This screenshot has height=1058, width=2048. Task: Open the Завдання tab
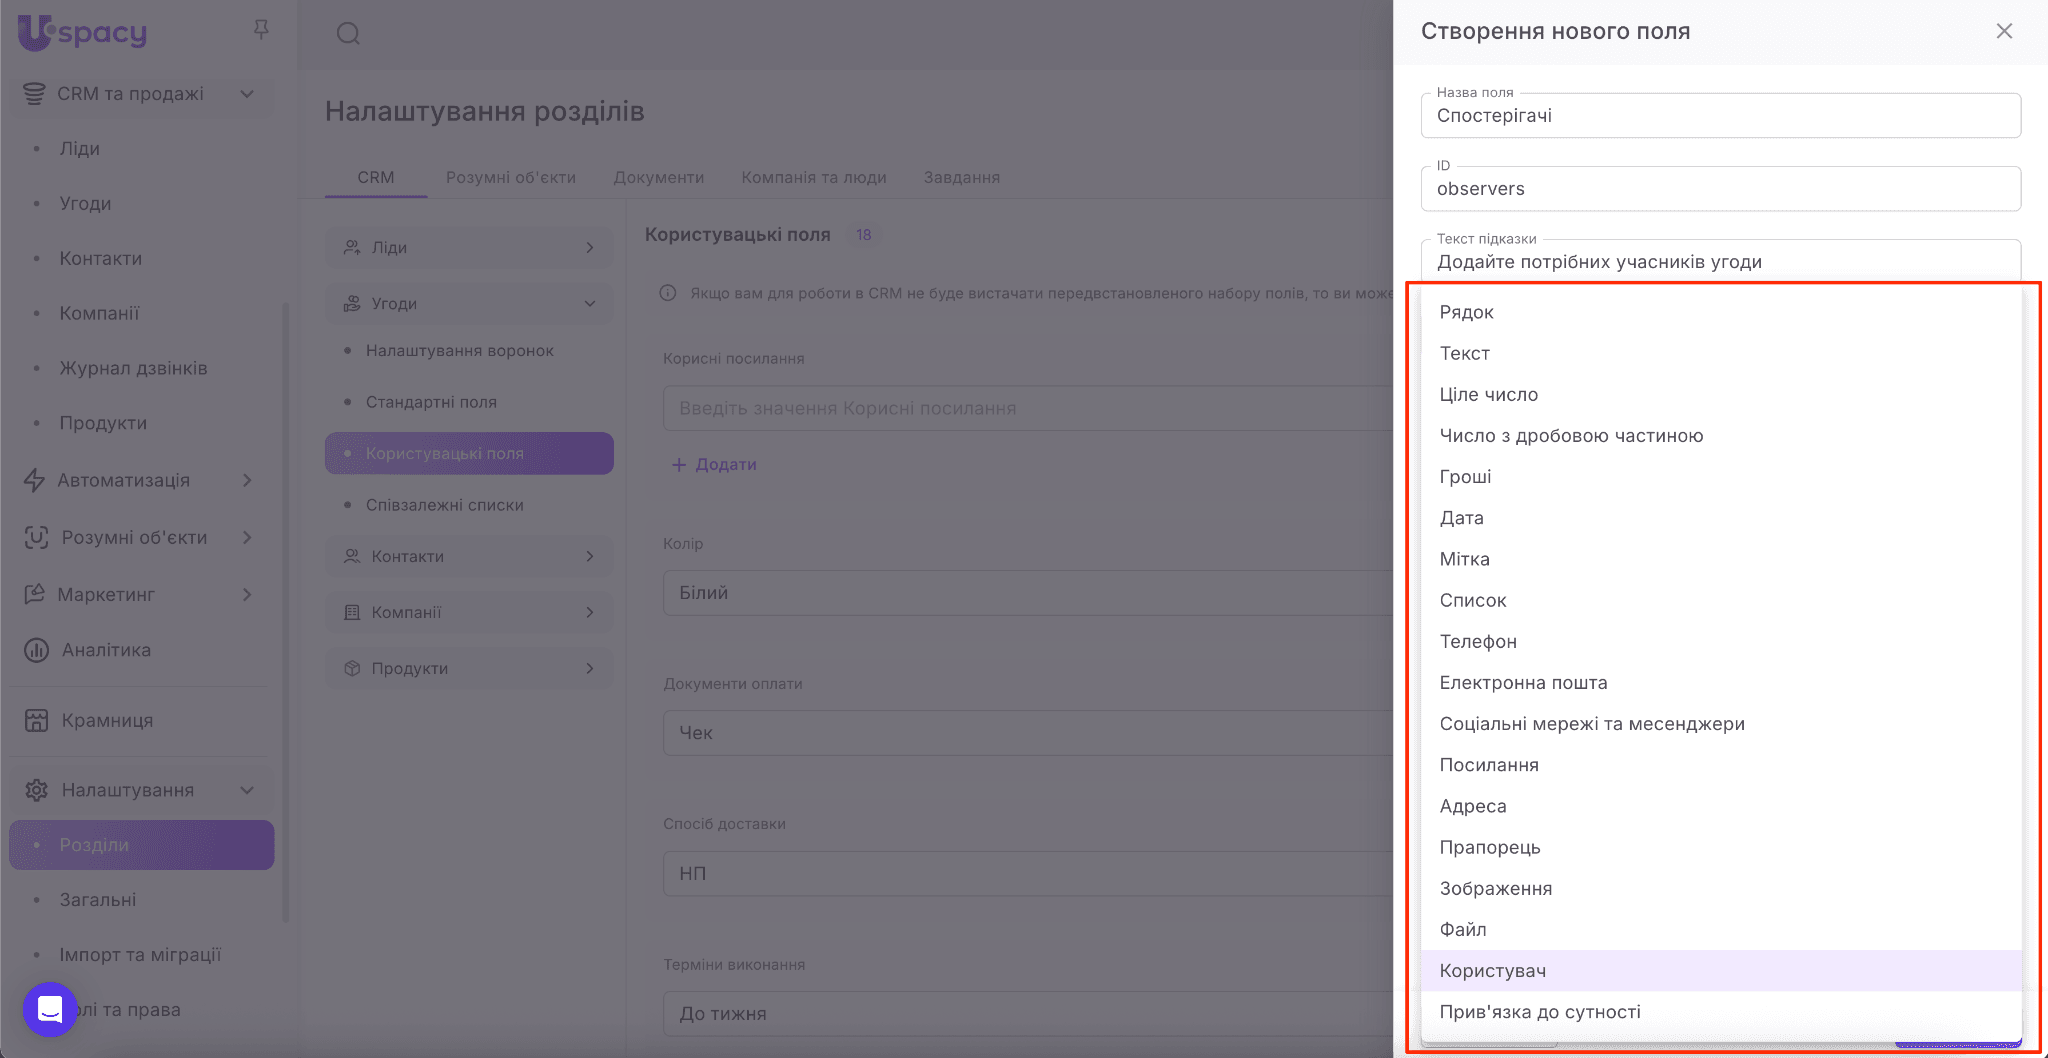tap(961, 177)
